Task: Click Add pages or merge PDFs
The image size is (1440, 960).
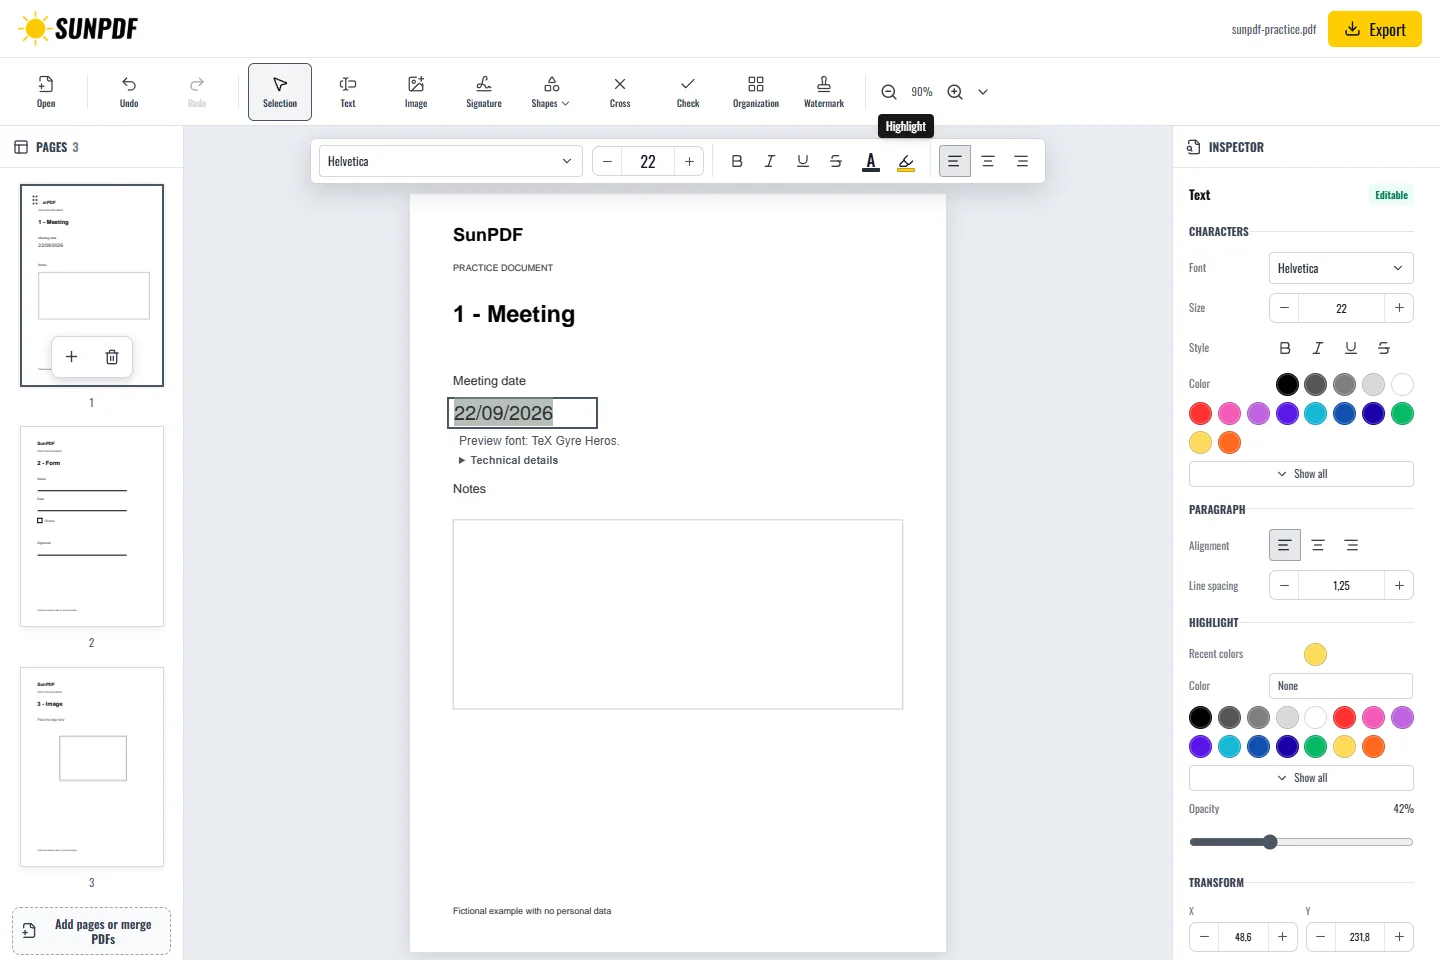Action: [x=91, y=931]
